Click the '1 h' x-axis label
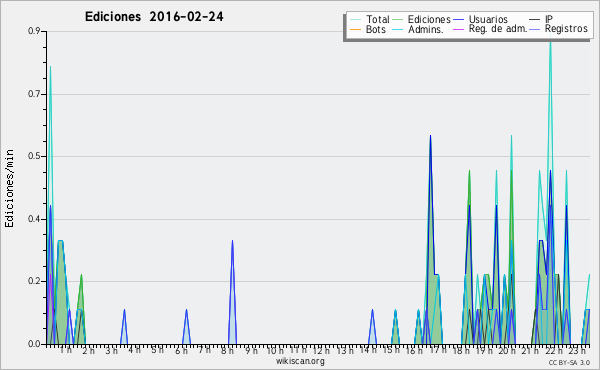This screenshot has width=600, height=370. [x=65, y=350]
